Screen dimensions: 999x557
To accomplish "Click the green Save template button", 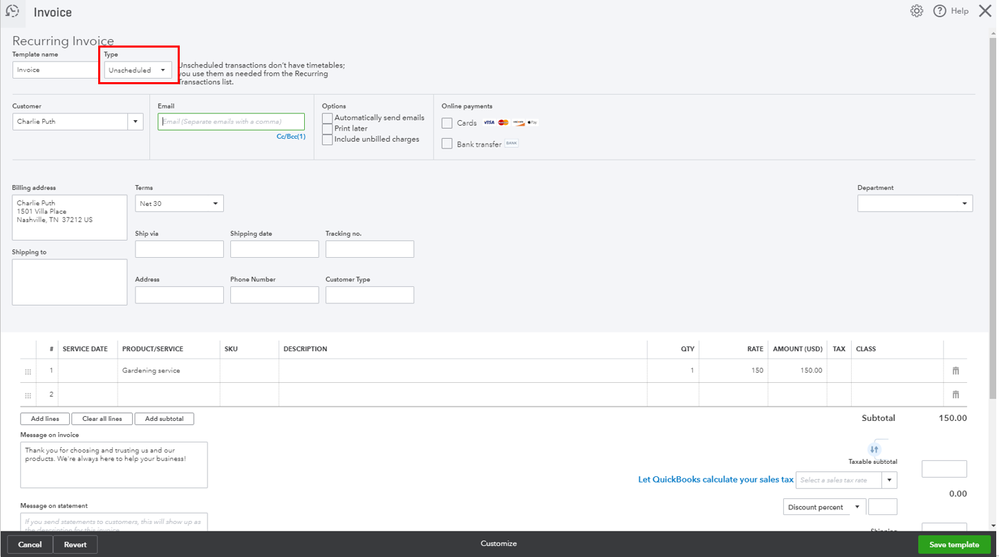I will (954, 545).
